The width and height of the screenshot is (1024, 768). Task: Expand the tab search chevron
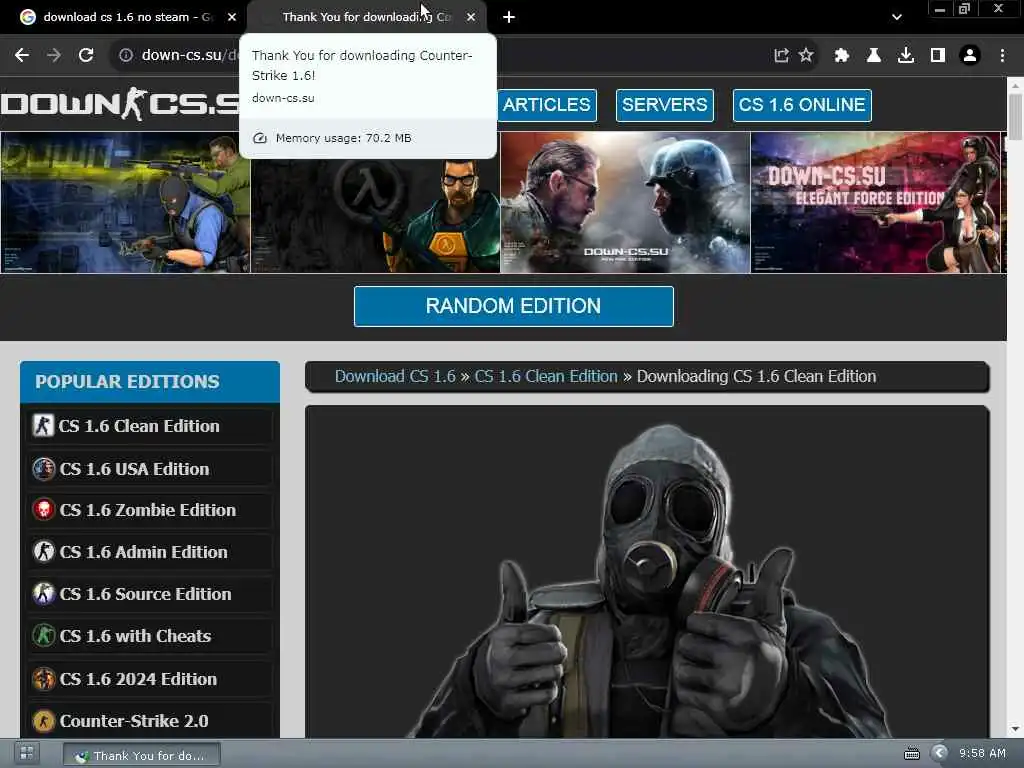(x=897, y=18)
